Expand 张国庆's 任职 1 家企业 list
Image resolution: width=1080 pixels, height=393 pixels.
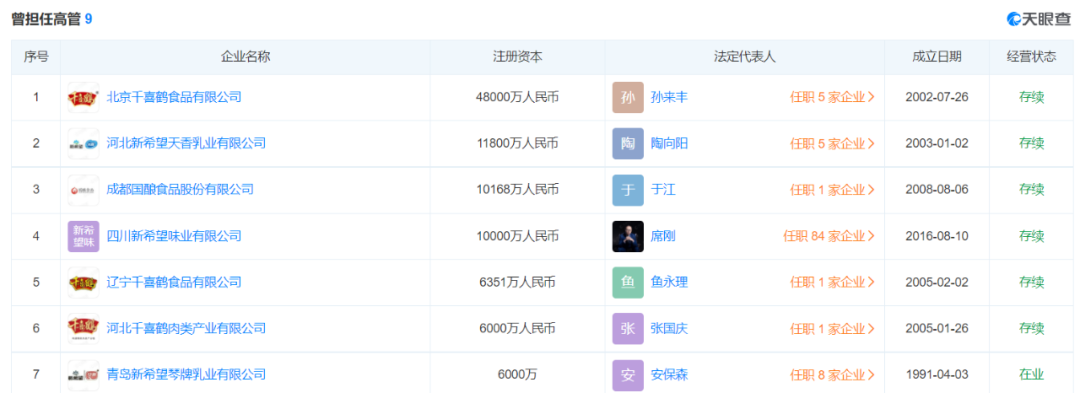point(832,328)
